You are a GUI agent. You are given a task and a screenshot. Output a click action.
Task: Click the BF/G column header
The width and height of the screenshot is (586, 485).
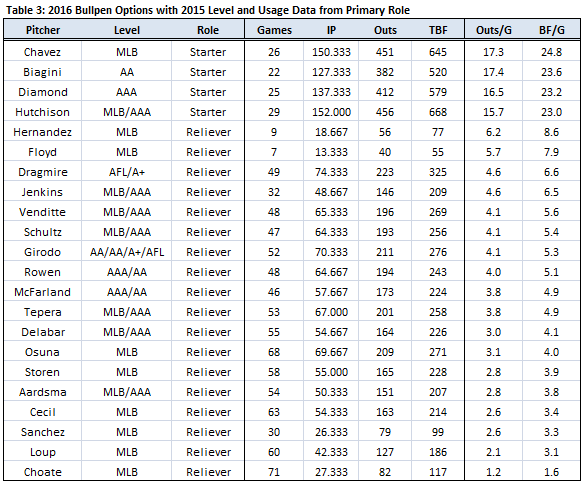(x=551, y=30)
